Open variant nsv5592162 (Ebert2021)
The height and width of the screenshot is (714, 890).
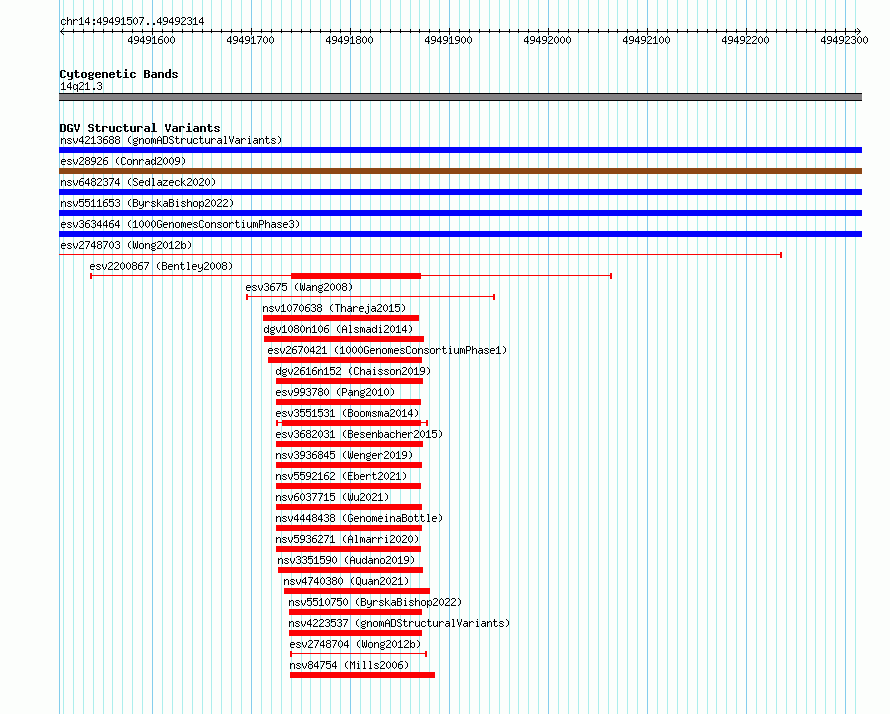click(x=341, y=476)
